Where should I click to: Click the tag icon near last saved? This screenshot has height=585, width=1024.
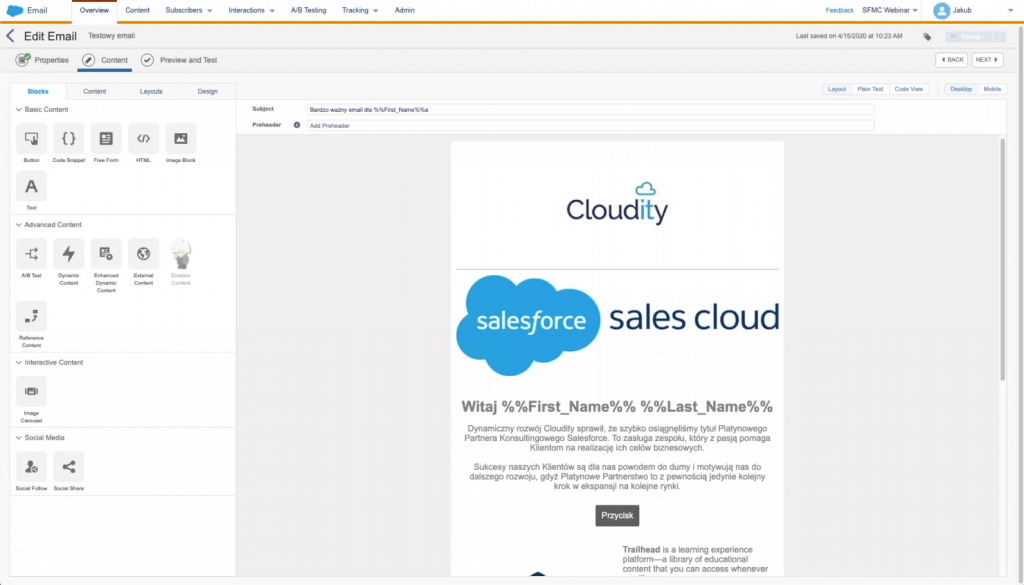(927, 37)
